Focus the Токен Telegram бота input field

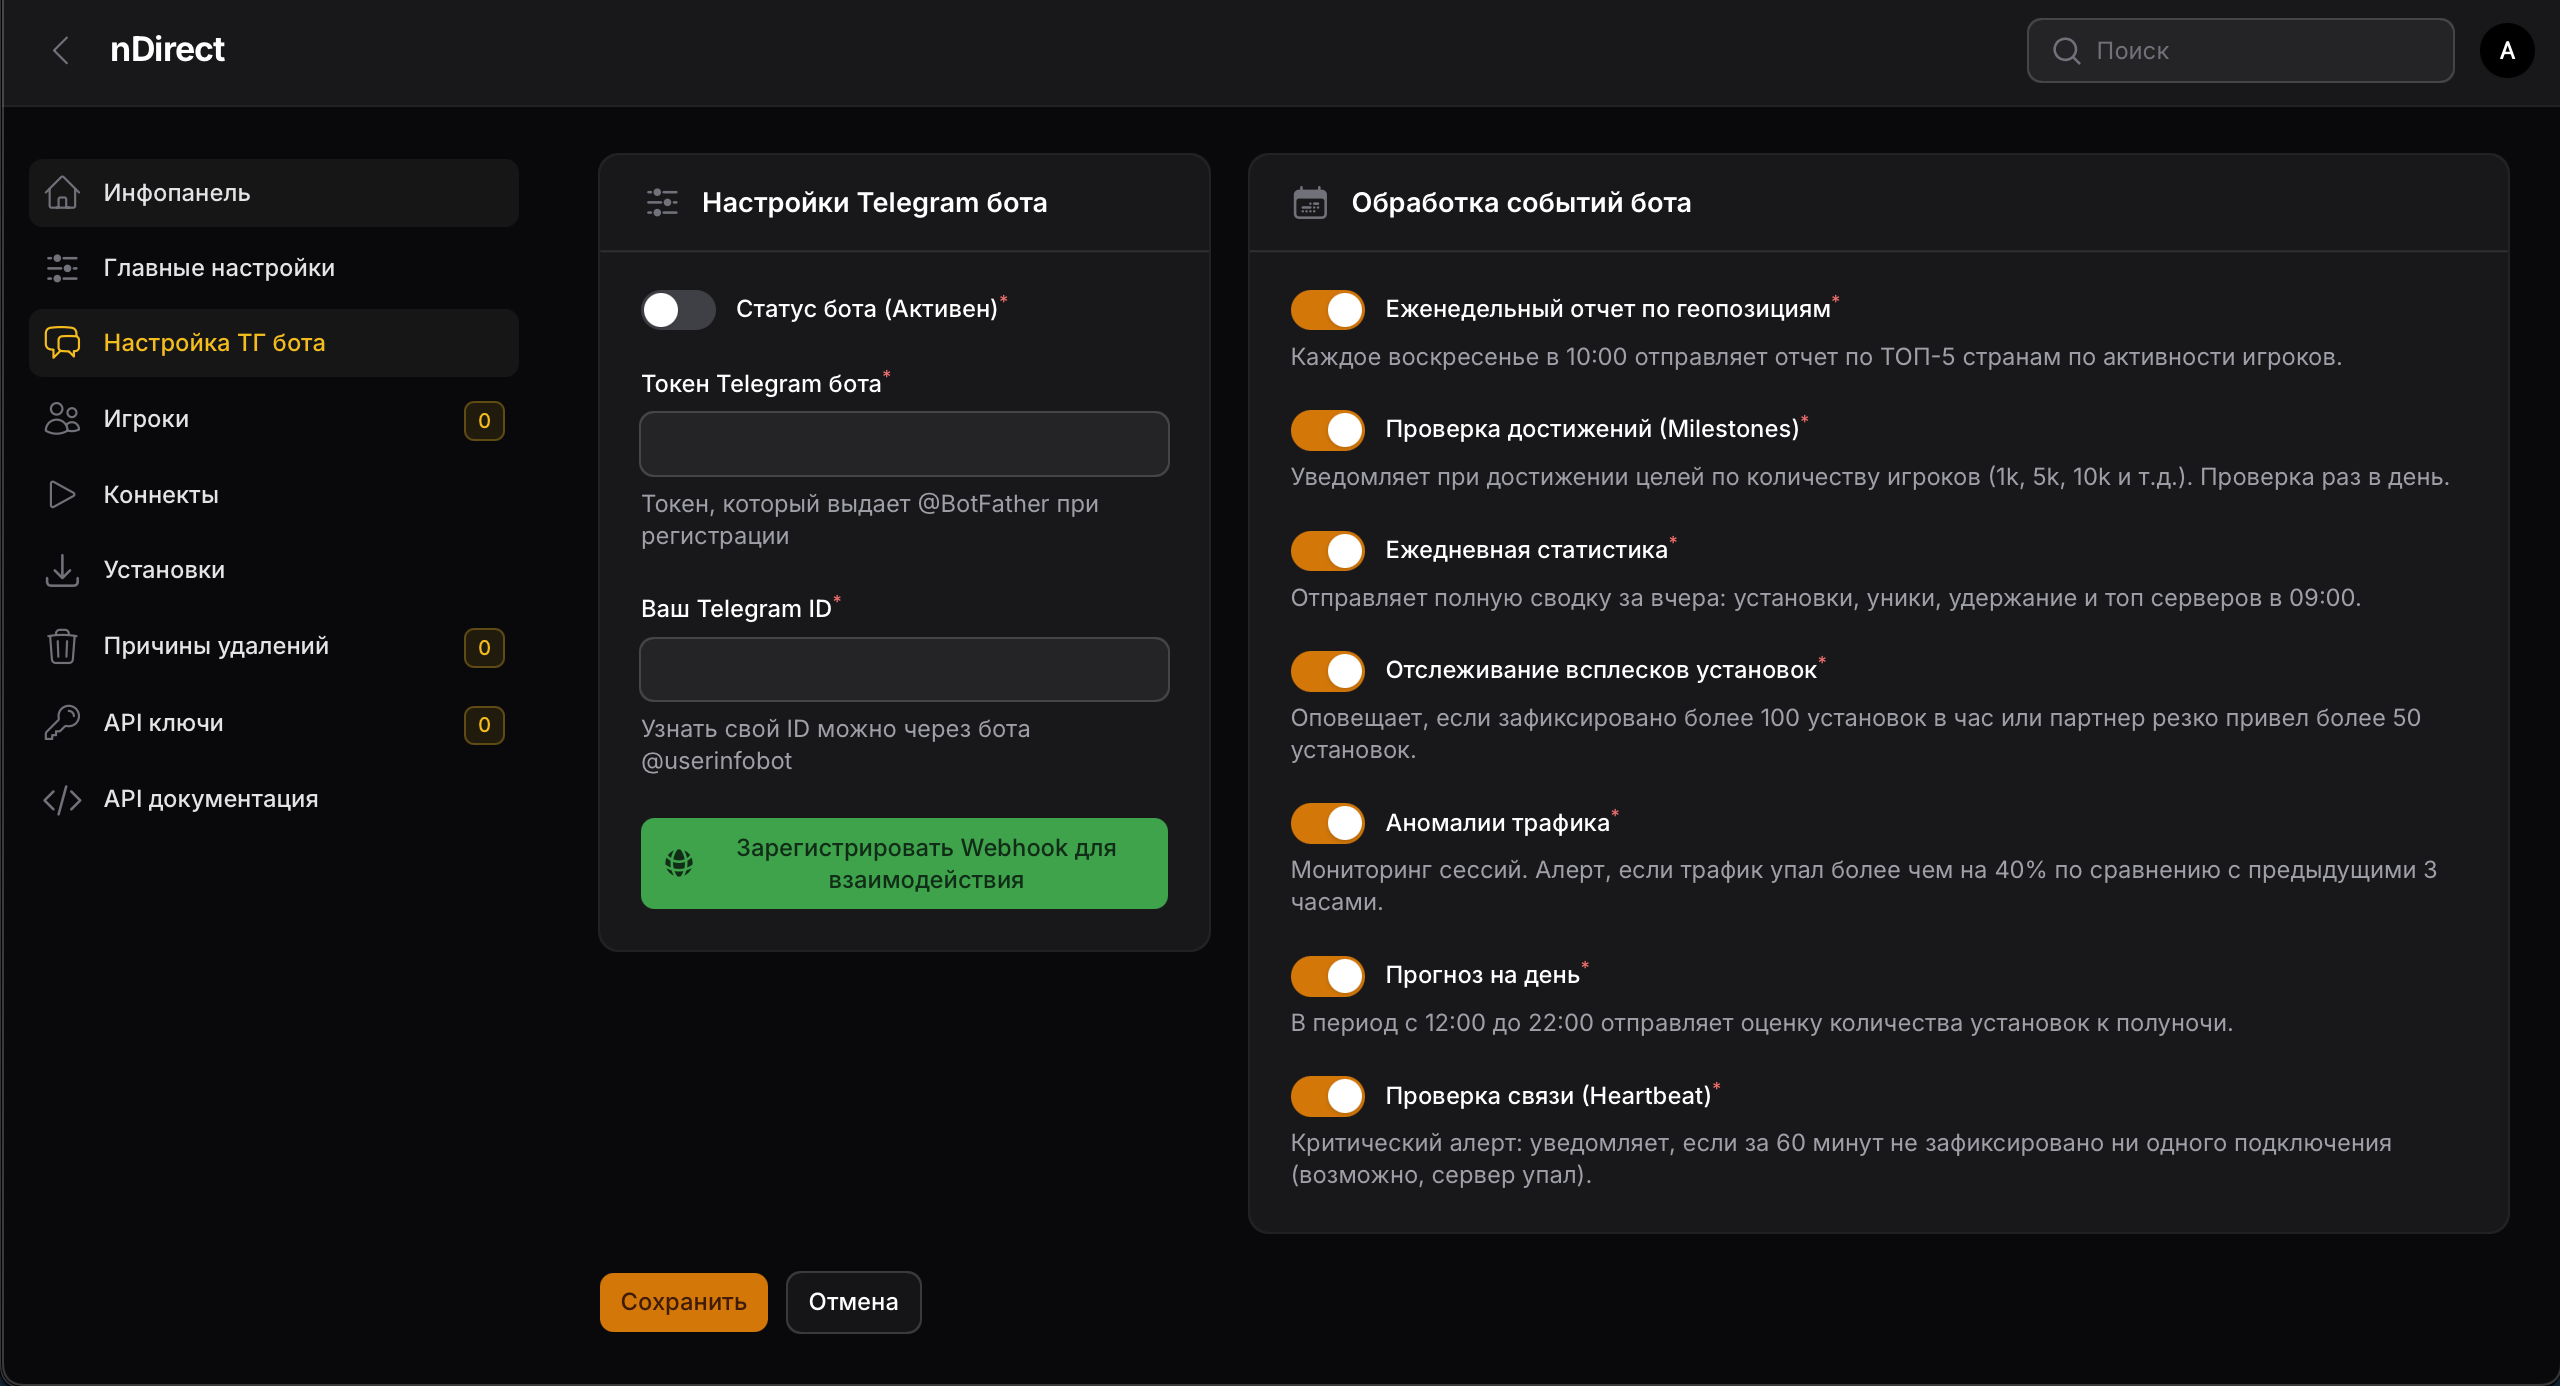tap(903, 444)
